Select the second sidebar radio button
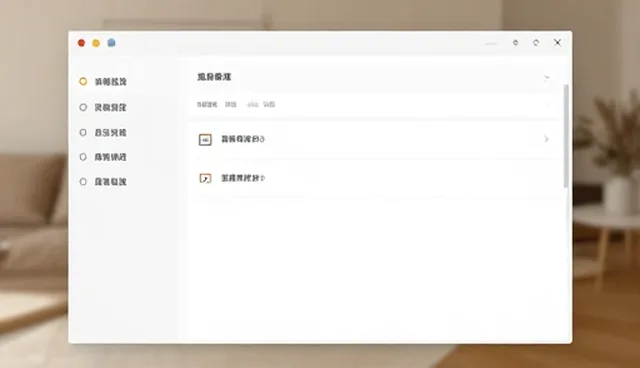640x368 pixels. tap(83, 107)
